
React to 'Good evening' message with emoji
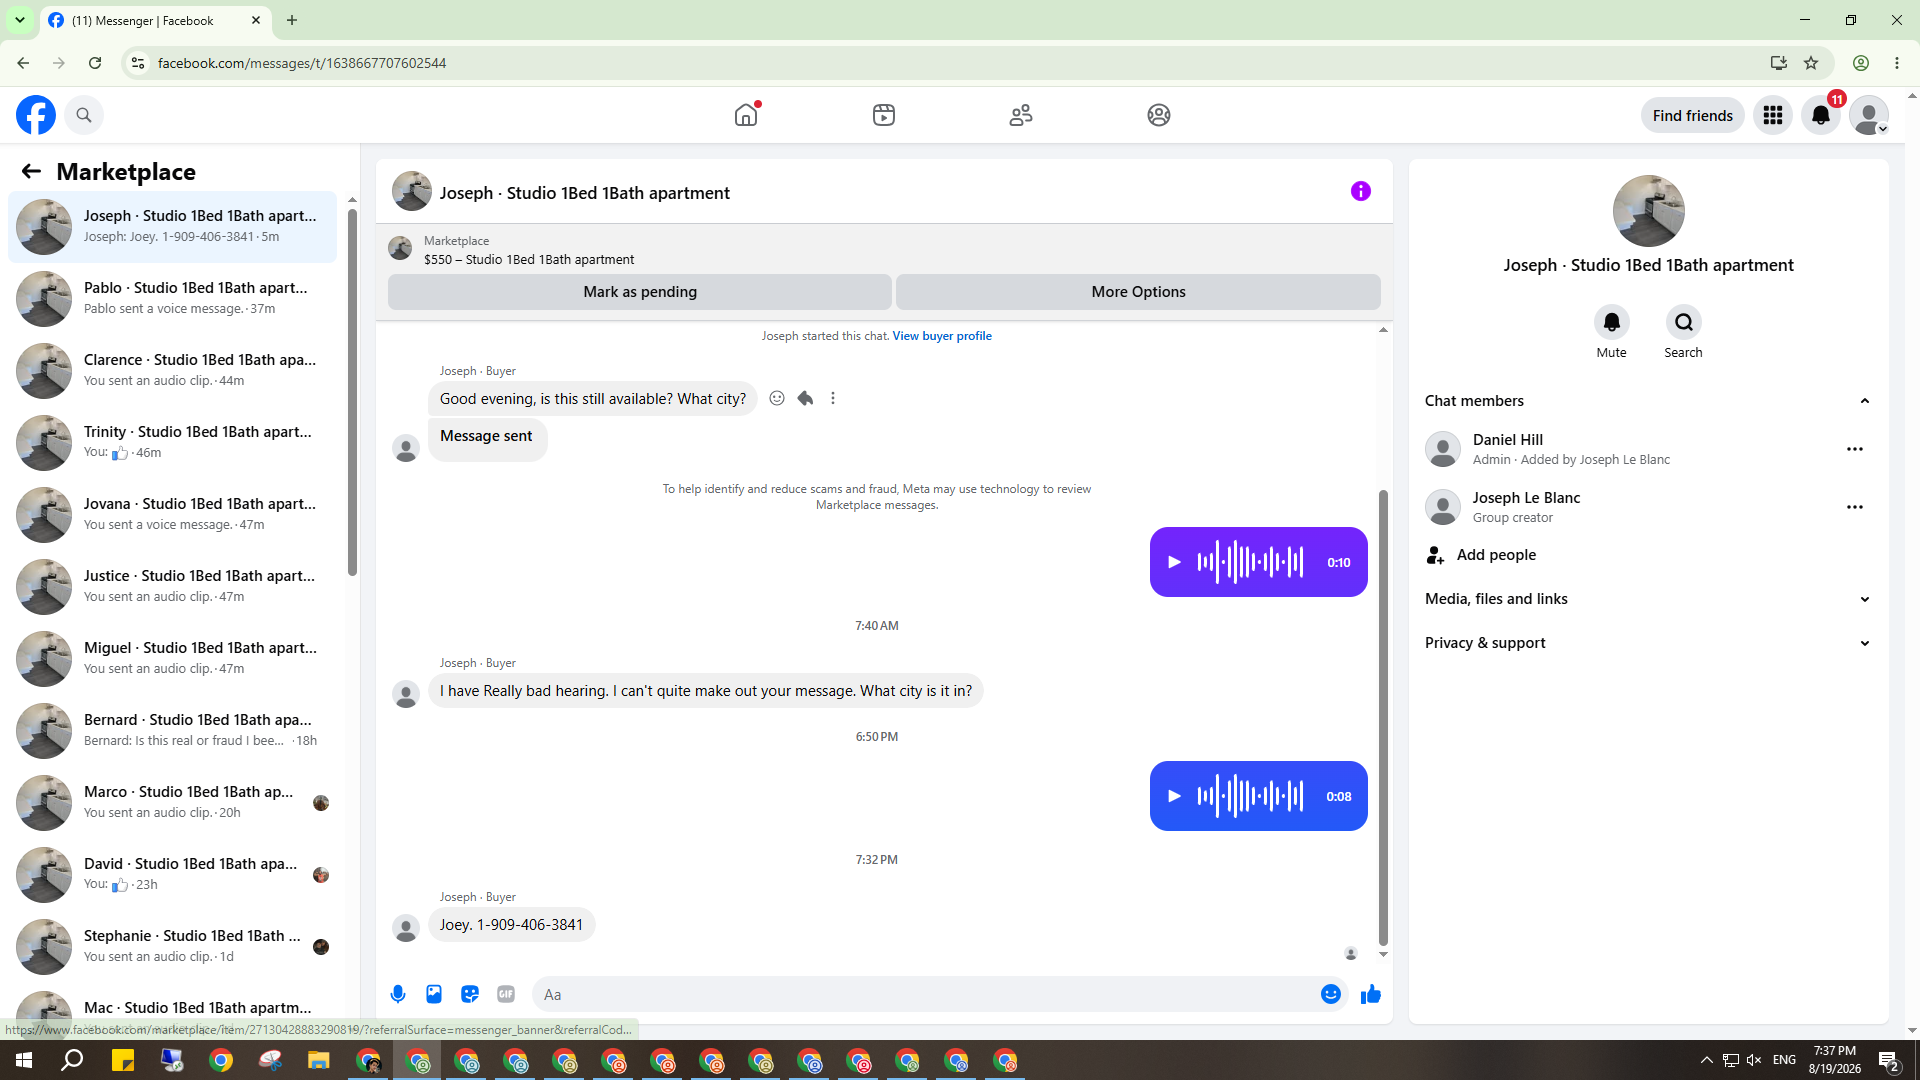777,398
